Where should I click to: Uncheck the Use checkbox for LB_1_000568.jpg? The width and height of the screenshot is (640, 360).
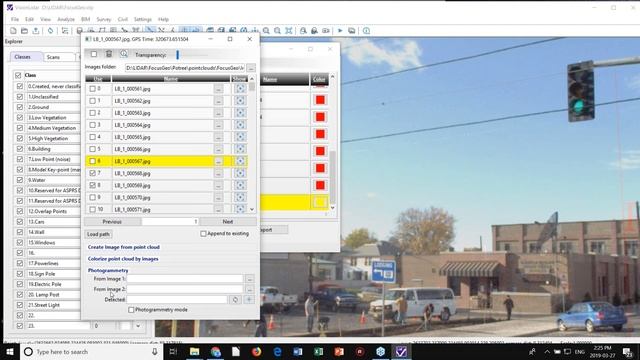point(93,173)
